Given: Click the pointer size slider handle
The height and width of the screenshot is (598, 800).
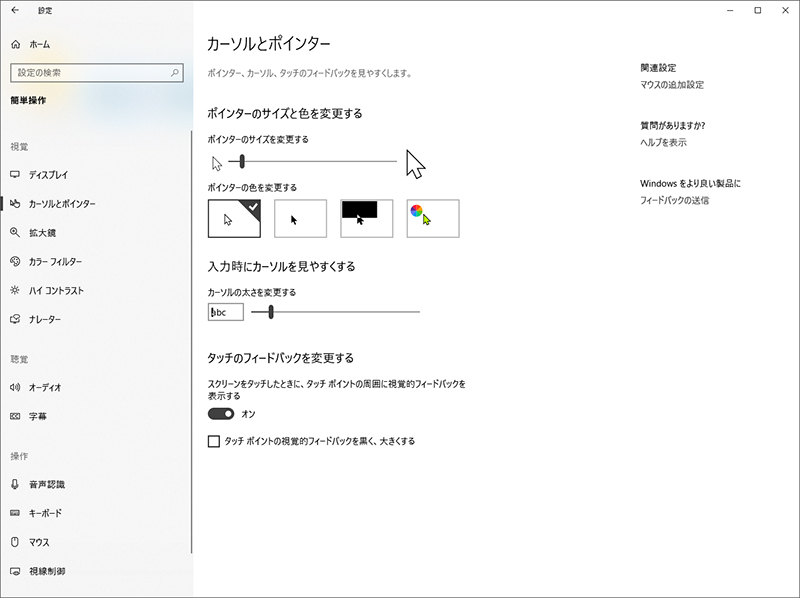Looking at the screenshot, I should [242, 162].
